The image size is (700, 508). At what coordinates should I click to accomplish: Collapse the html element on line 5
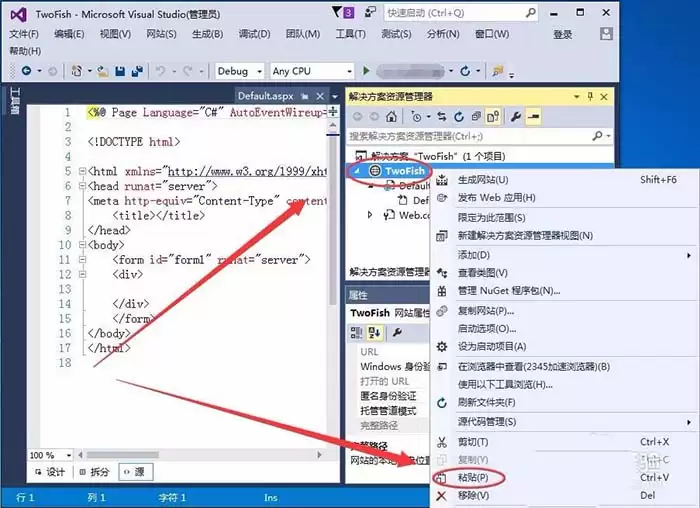[x=82, y=171]
